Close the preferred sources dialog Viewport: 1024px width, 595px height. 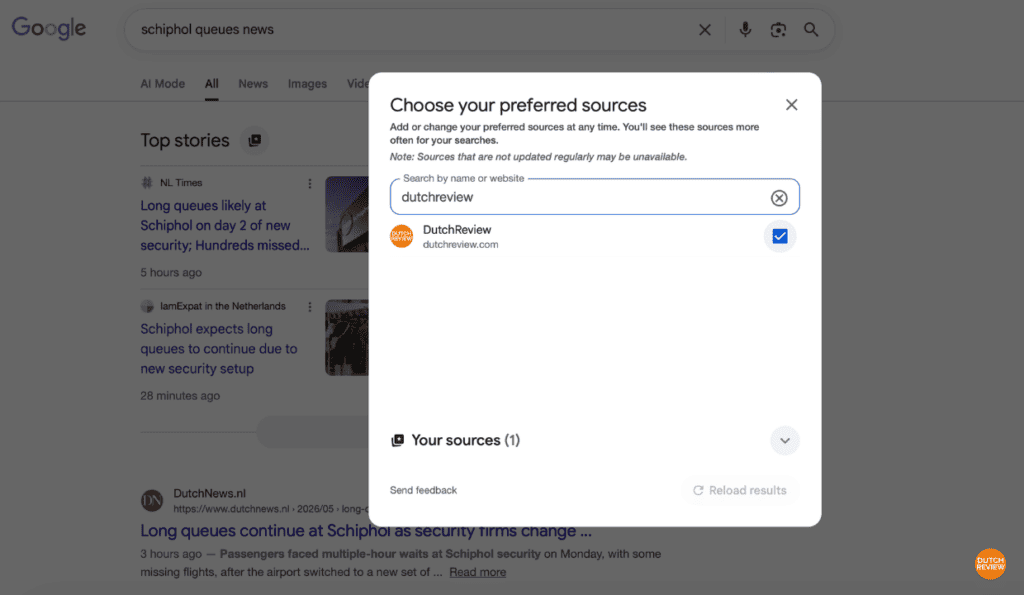(x=792, y=105)
